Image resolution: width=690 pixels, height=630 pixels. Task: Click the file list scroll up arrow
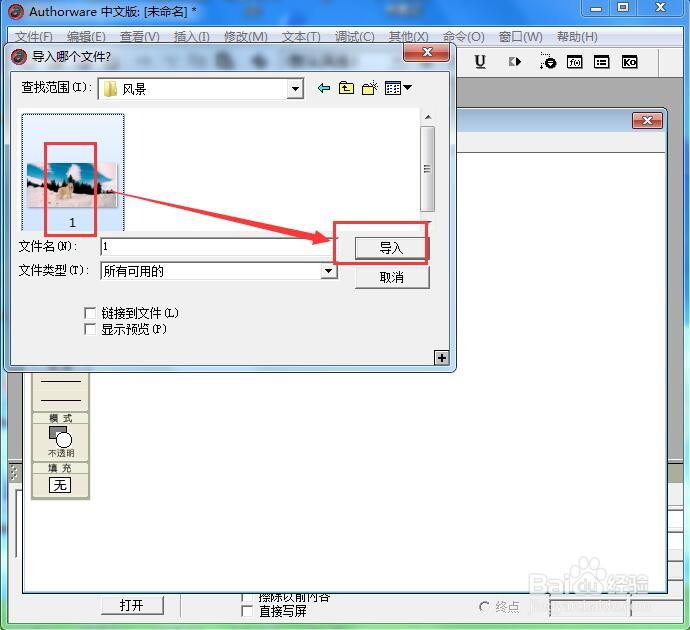click(x=427, y=117)
